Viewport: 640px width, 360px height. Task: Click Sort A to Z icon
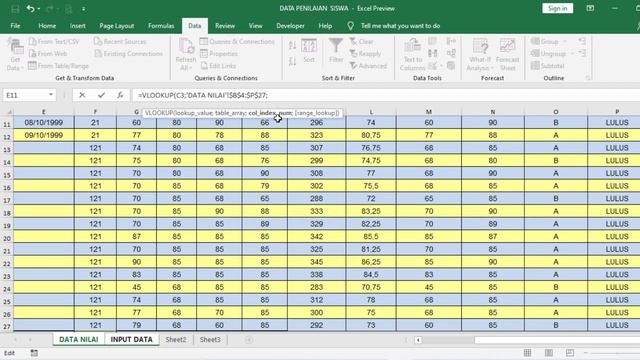[292, 45]
